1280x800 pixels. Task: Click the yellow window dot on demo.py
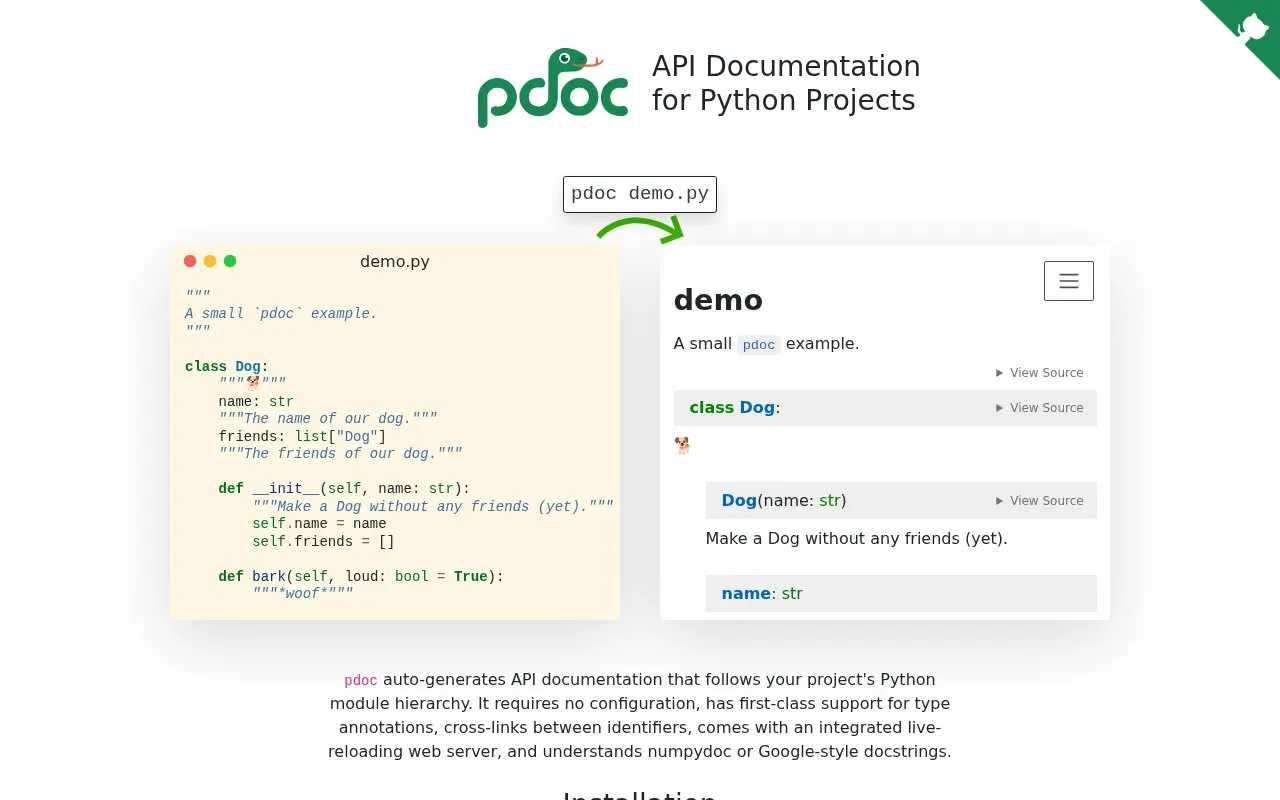[x=210, y=261]
